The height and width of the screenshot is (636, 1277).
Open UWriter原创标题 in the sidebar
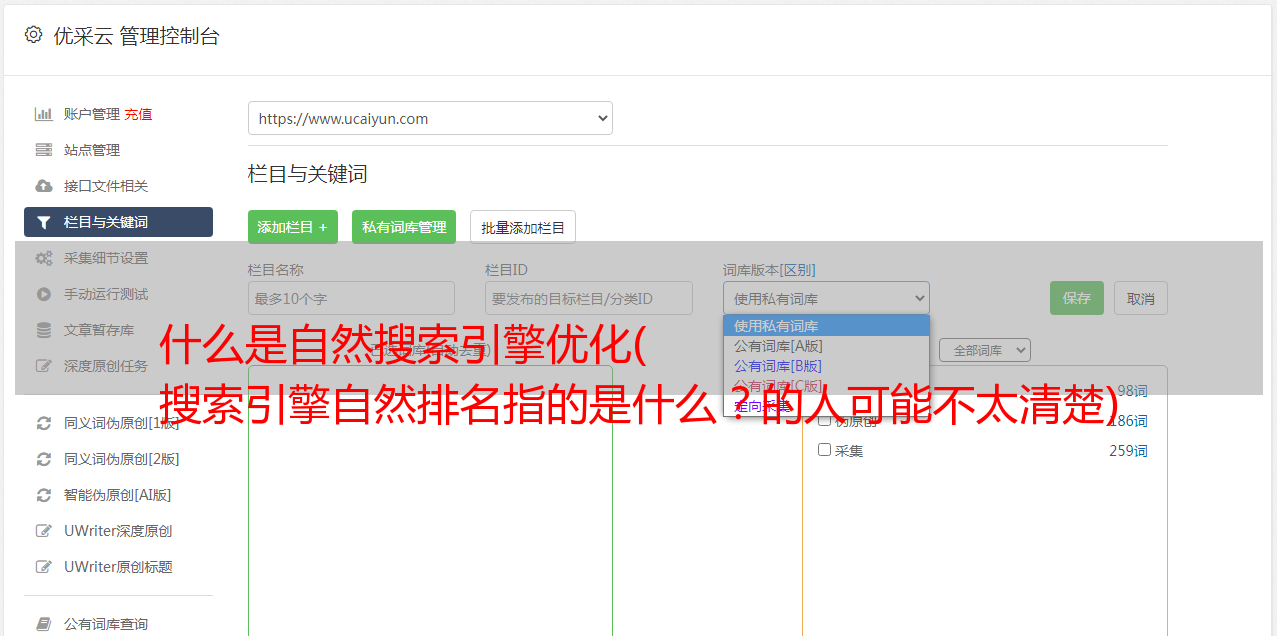point(118,567)
